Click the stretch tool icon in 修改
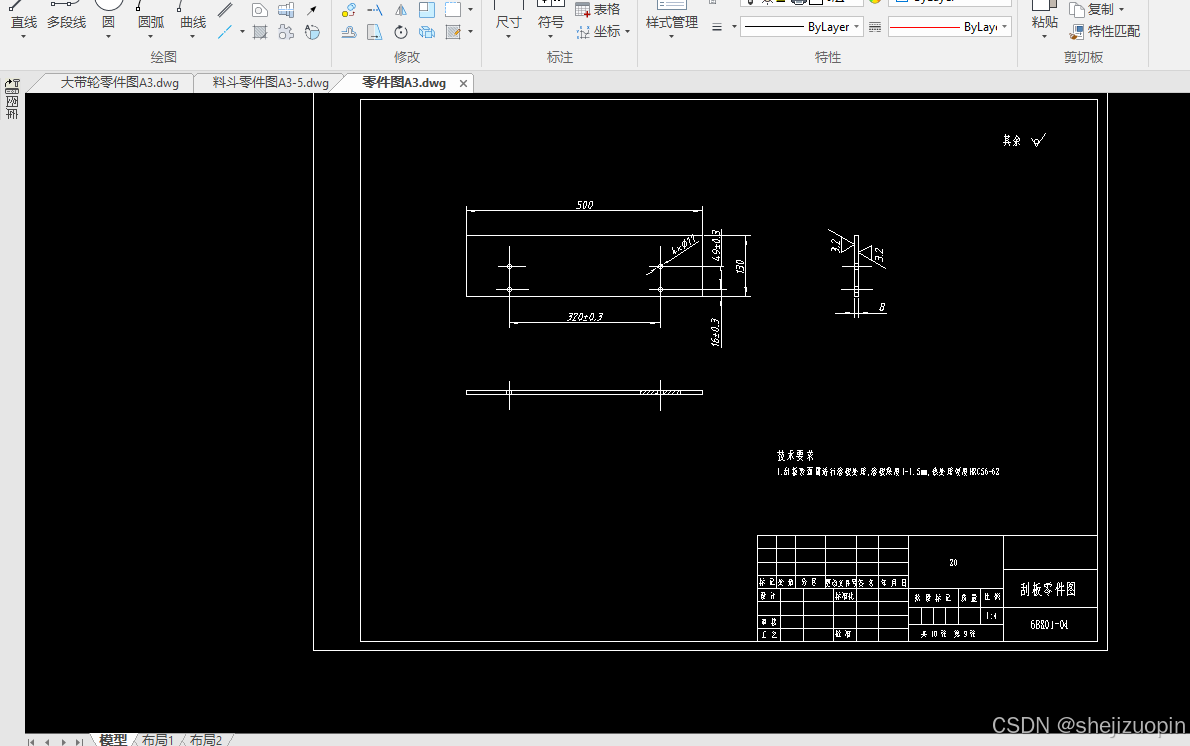The width and height of the screenshot is (1190, 746). coord(375,32)
